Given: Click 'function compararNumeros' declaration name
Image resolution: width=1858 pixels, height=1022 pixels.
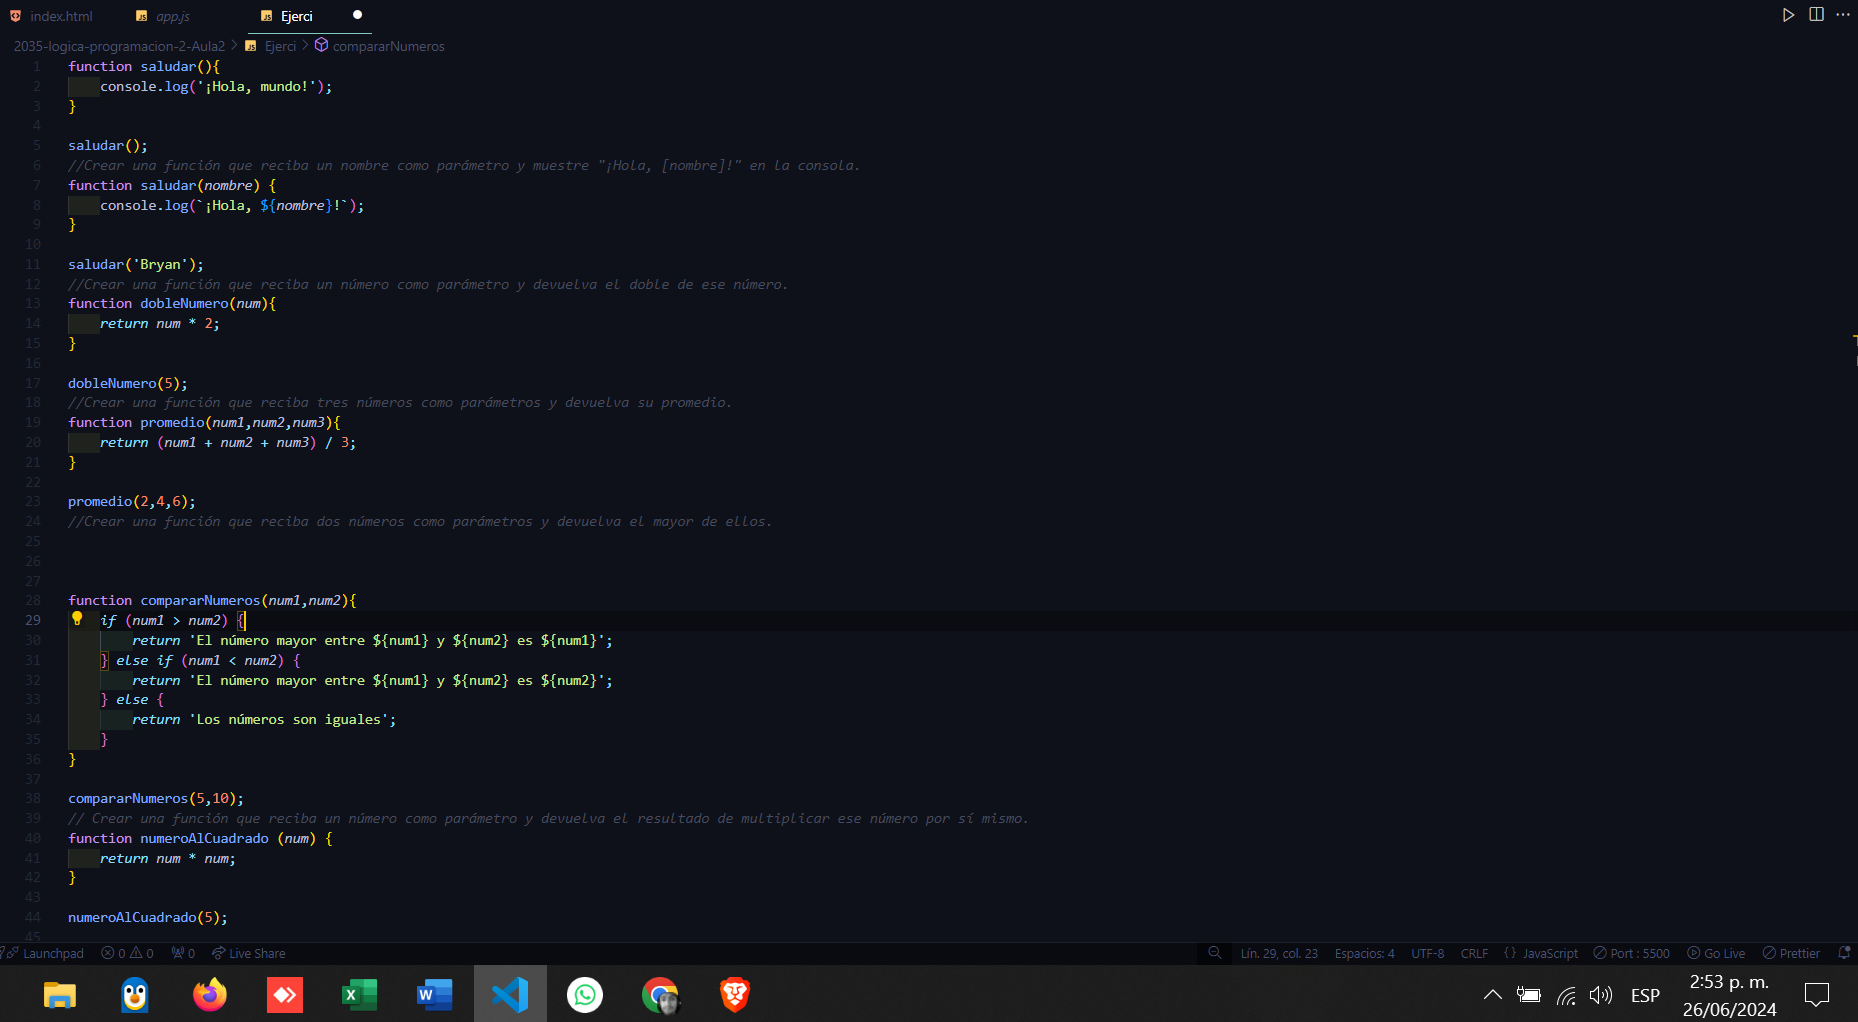Looking at the screenshot, I should [200, 600].
